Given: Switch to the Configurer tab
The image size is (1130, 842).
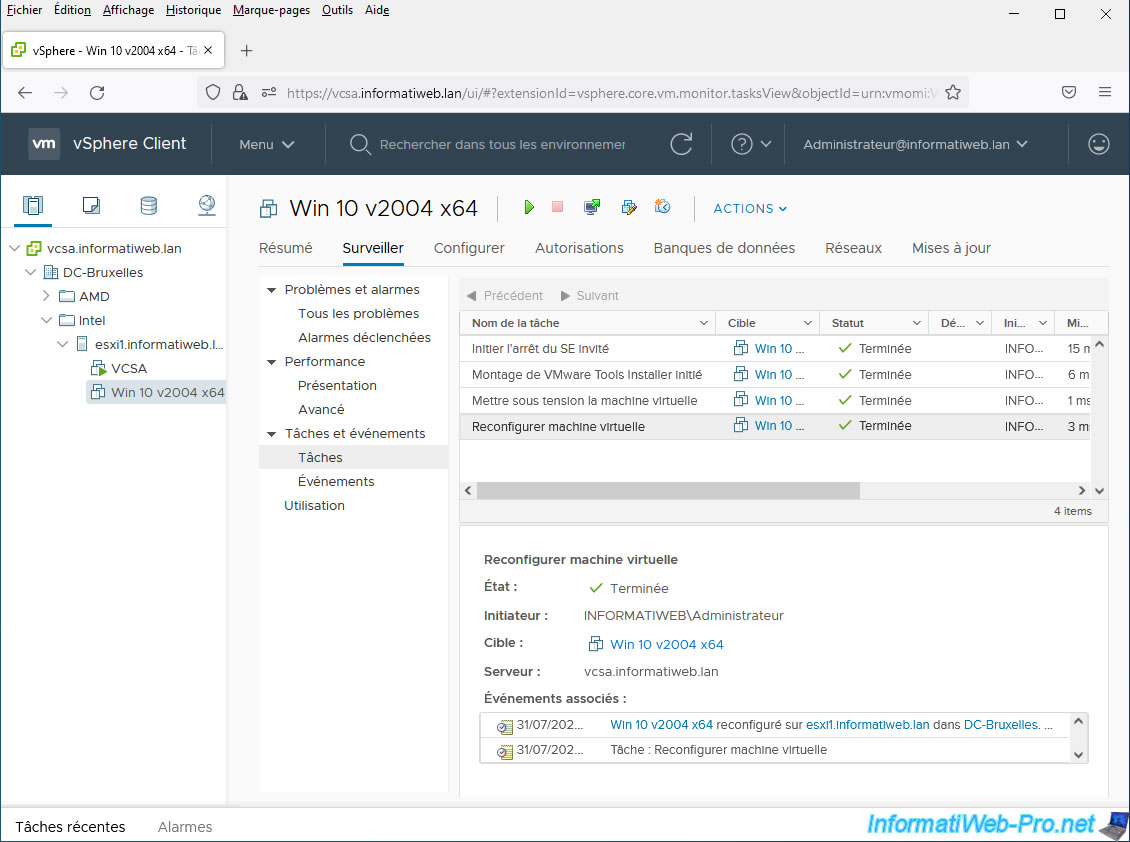Looking at the screenshot, I should point(469,248).
